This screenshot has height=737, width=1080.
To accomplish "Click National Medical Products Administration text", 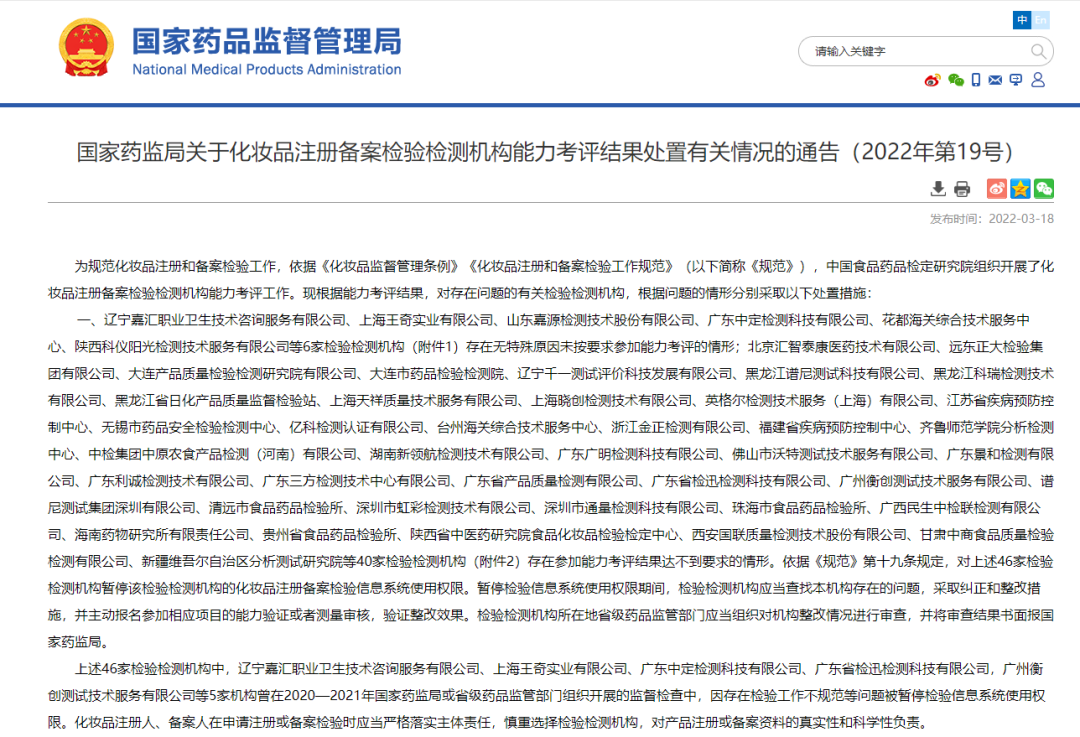I will 267,70.
